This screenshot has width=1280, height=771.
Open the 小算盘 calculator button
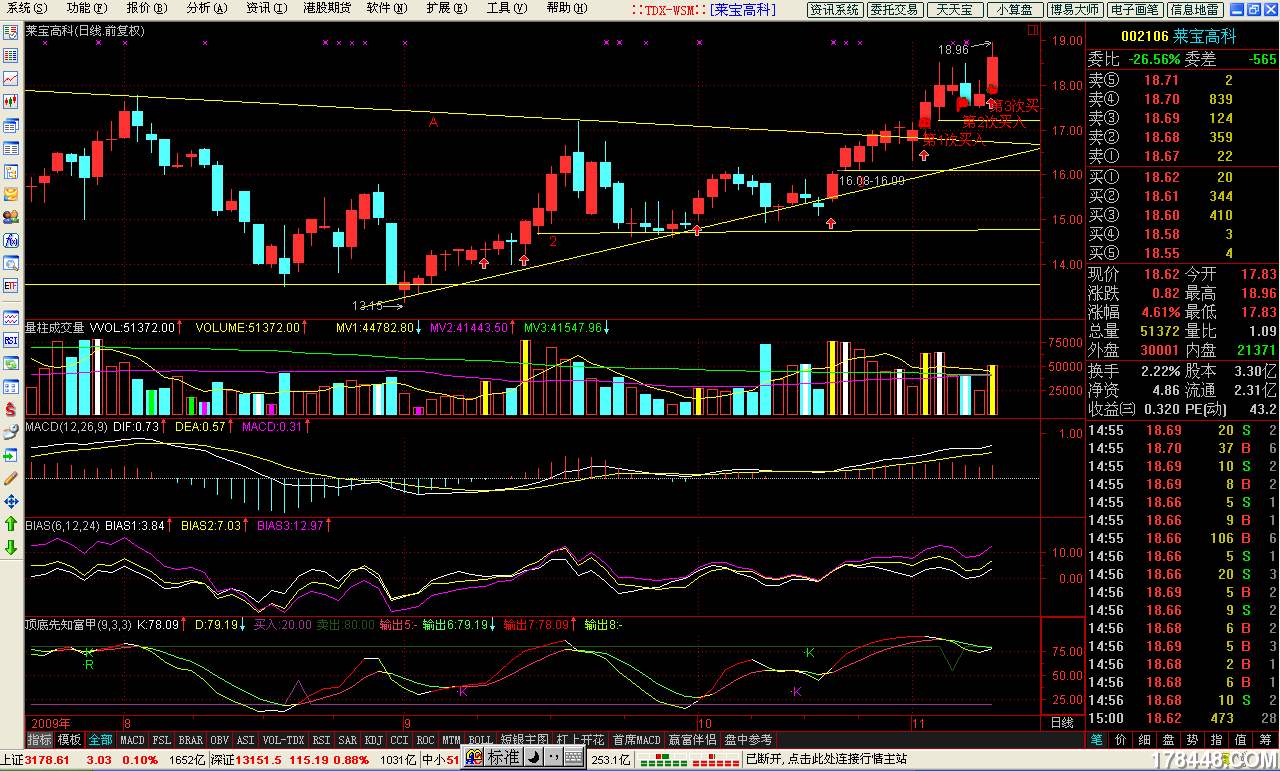click(1014, 9)
